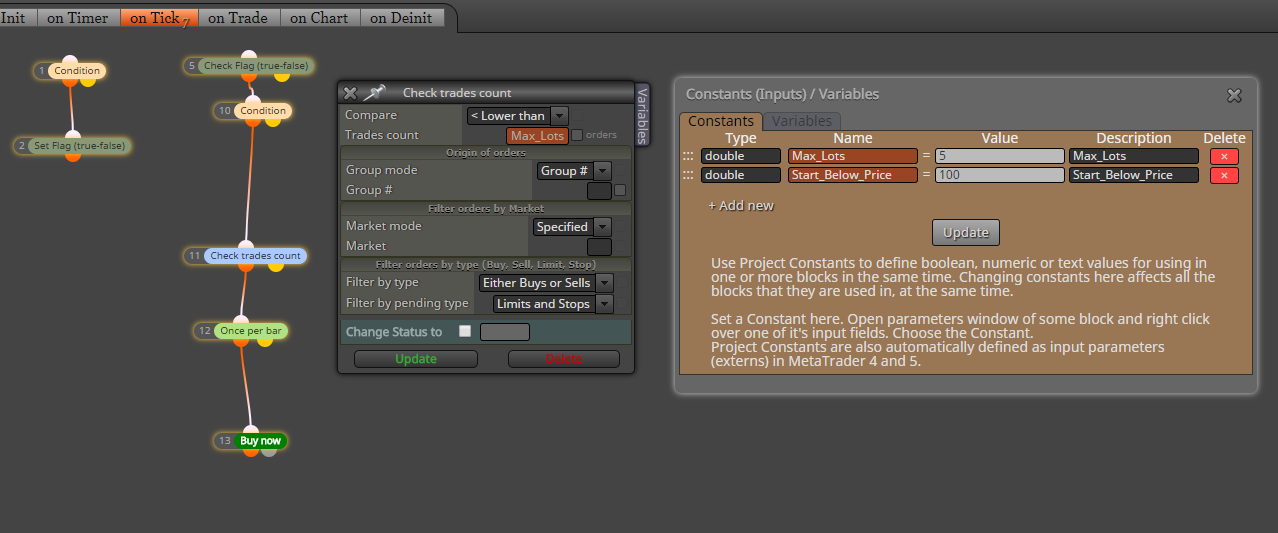Click yellow output of Check Flag block
Screen dimensions: 1278x533
point(281,75)
